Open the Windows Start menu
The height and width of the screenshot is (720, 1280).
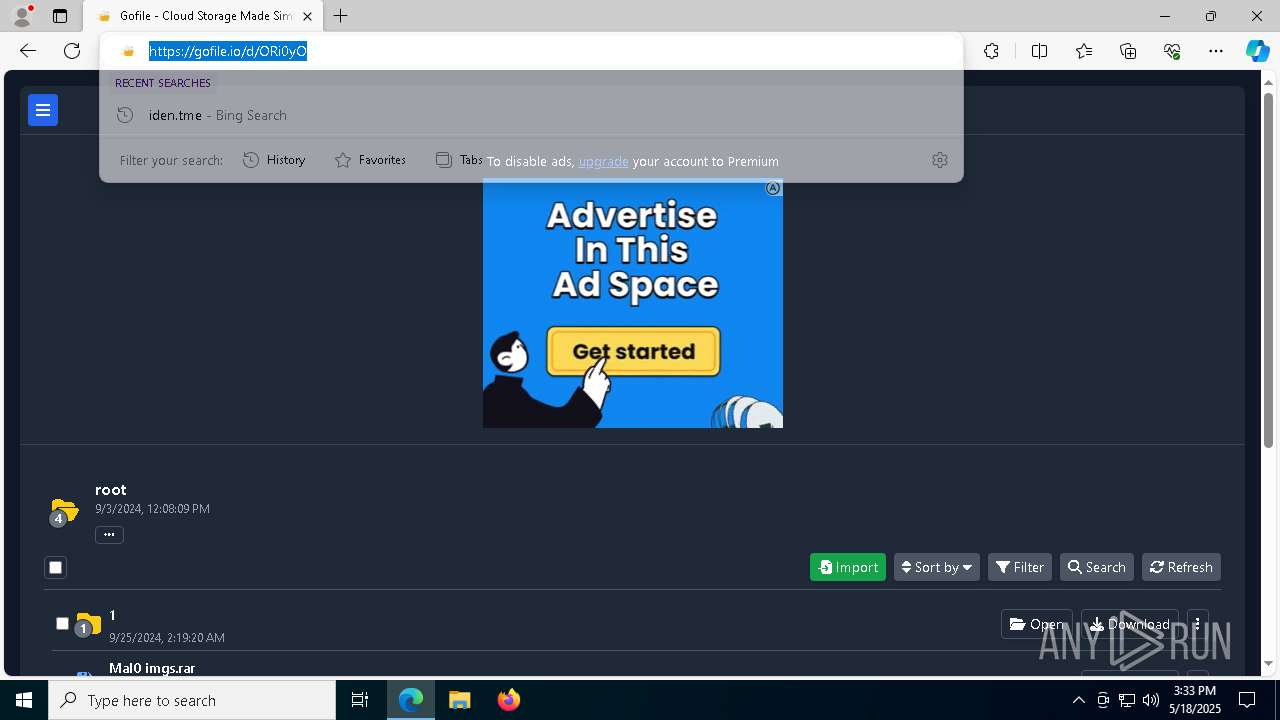coord(24,700)
